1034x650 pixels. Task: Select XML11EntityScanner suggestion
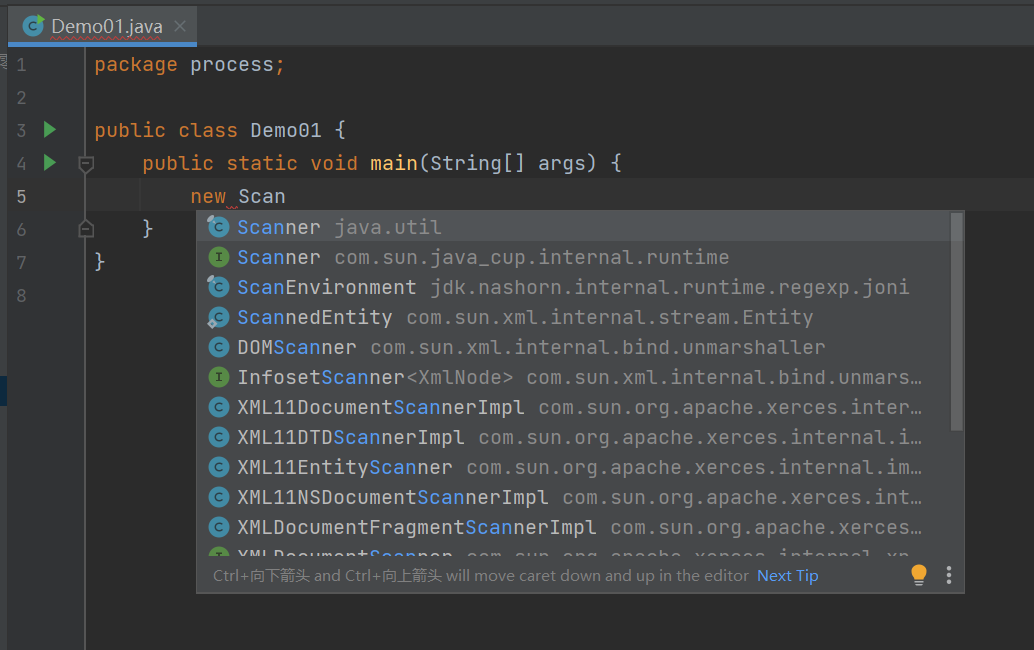click(344, 468)
